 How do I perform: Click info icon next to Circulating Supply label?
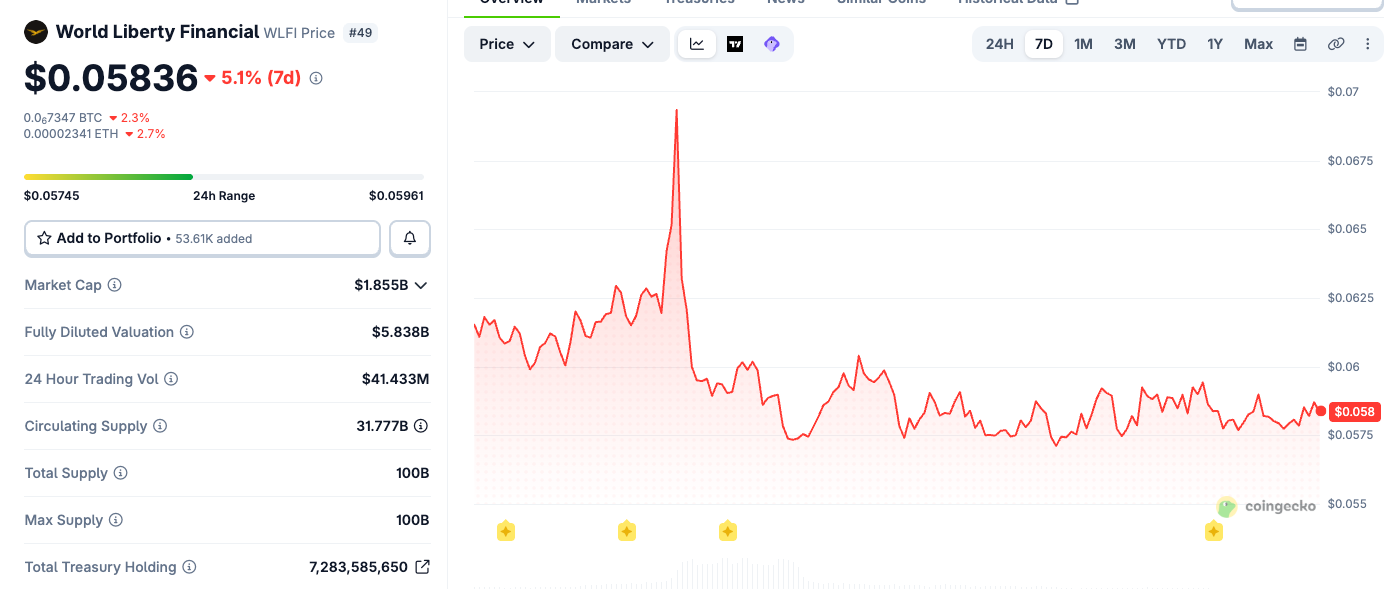point(160,426)
